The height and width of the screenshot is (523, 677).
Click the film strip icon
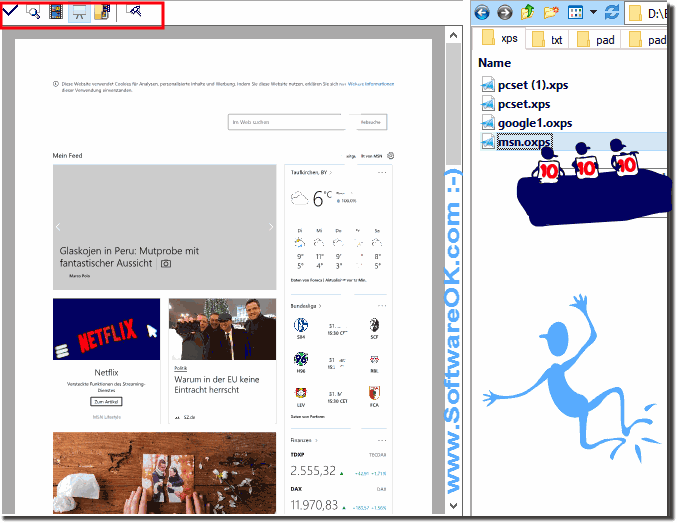[56, 12]
